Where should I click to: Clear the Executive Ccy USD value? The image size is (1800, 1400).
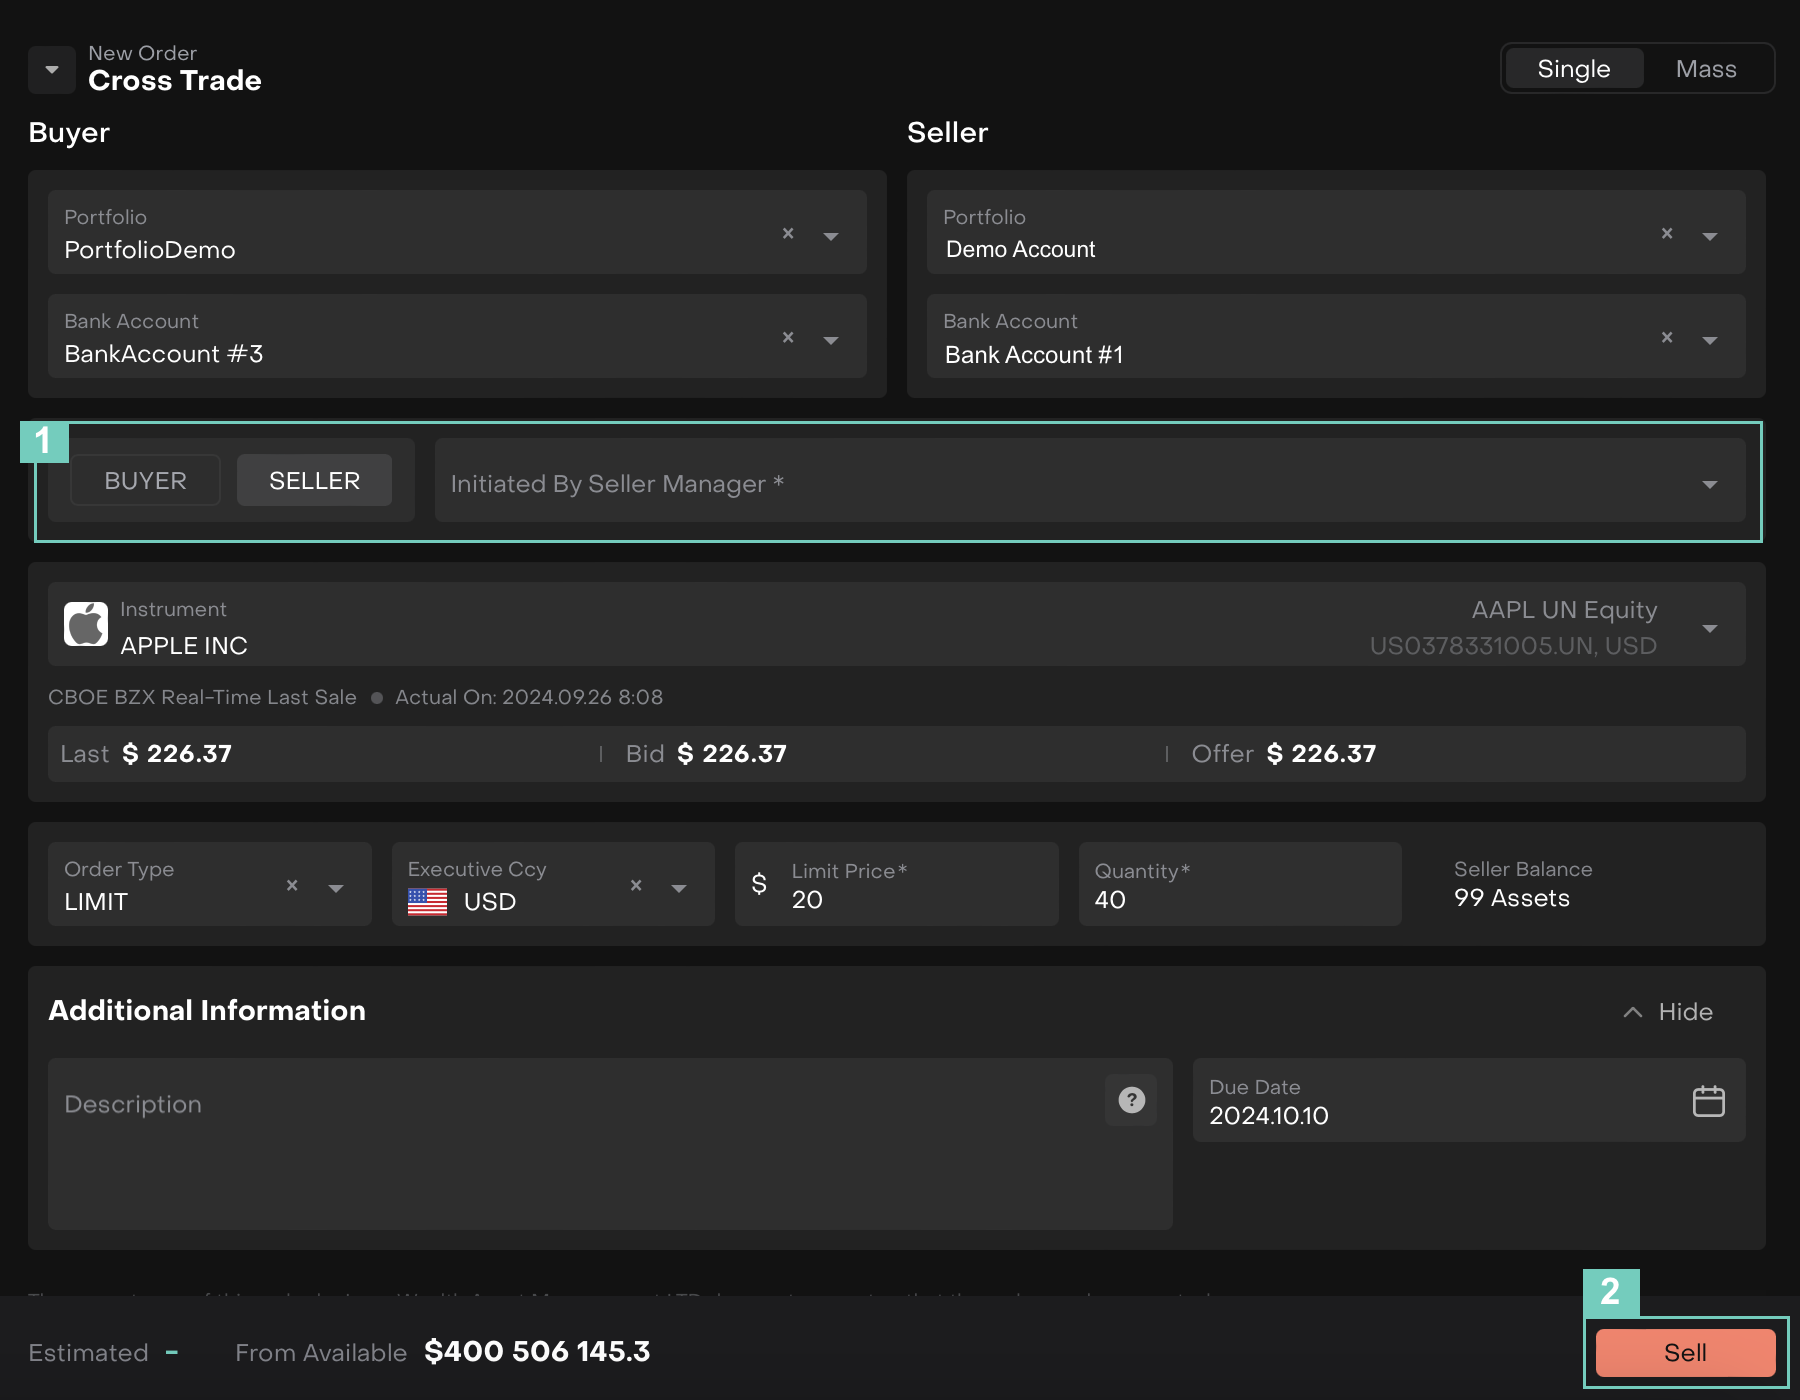click(636, 885)
